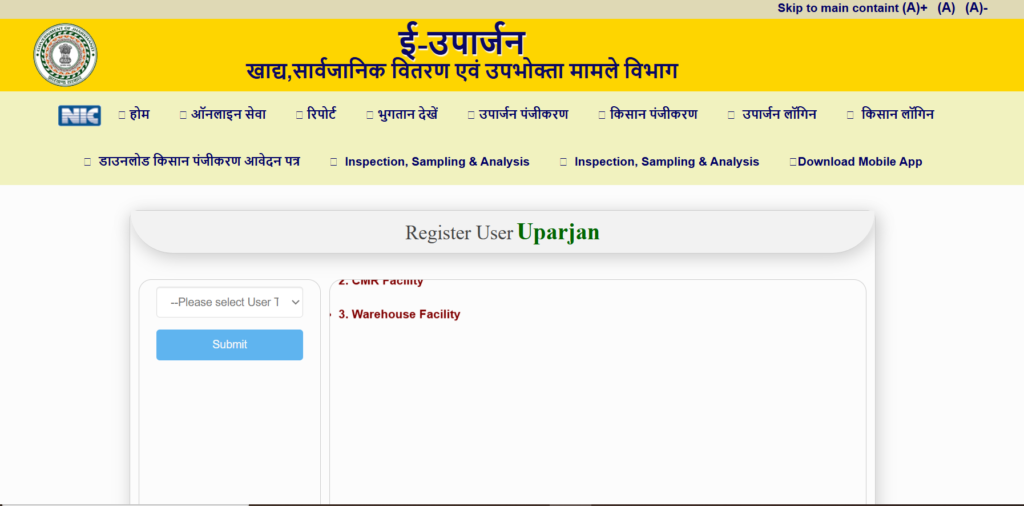Click the NIC logo
Viewport: 1024px width, 506px height.
(79, 116)
